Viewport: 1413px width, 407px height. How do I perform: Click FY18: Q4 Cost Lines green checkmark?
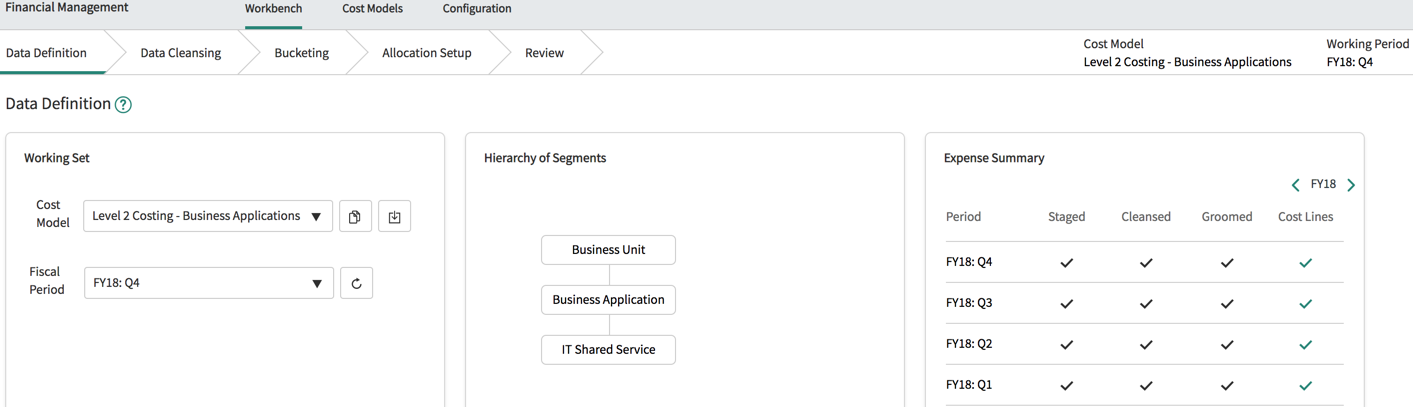pyautogui.click(x=1305, y=263)
